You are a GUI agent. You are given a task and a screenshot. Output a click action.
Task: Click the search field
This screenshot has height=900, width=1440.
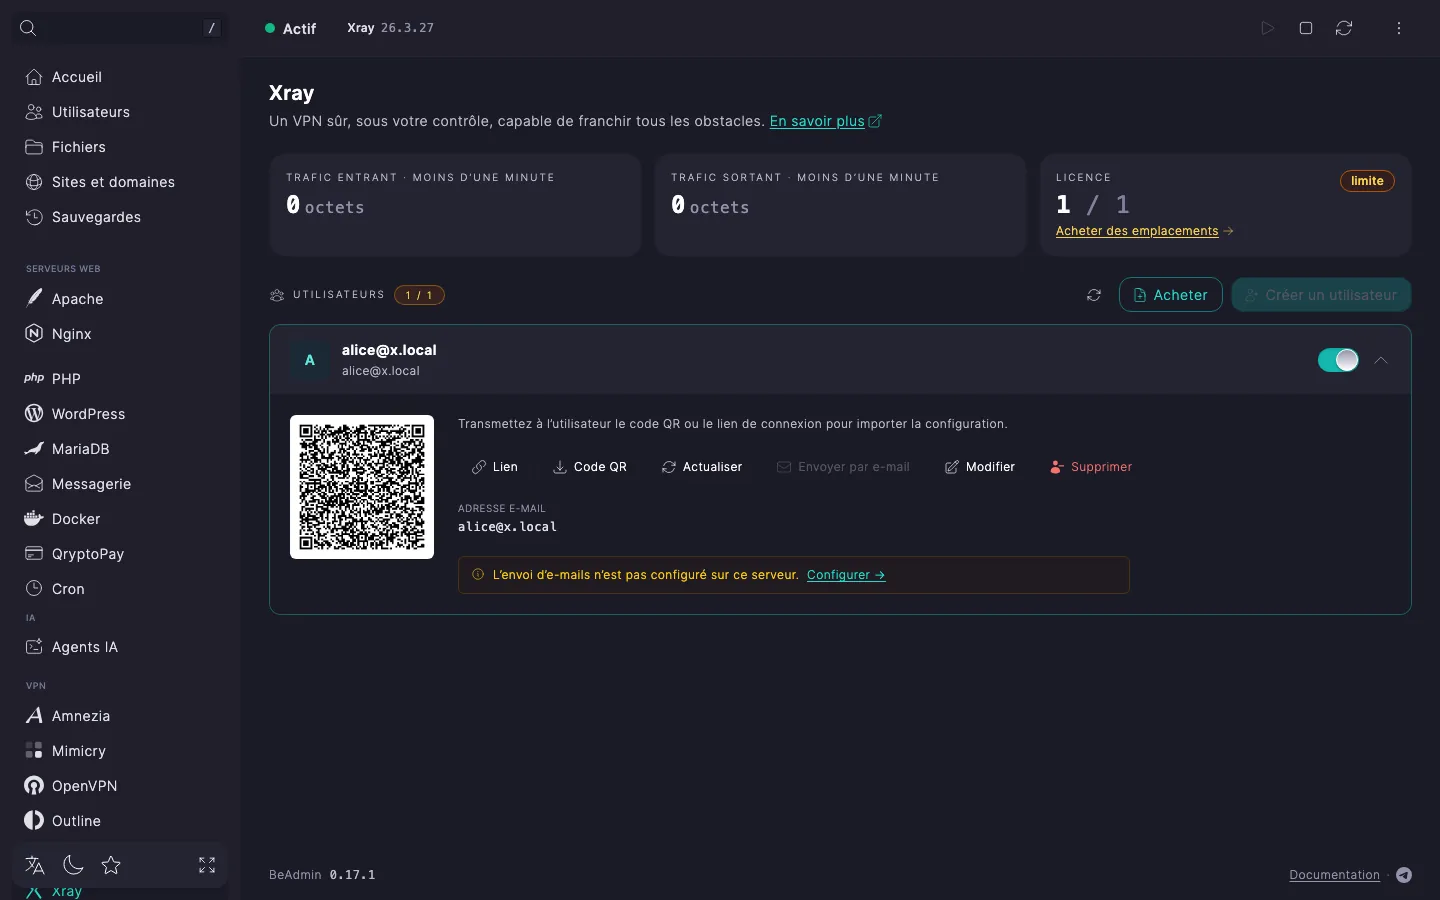click(120, 28)
